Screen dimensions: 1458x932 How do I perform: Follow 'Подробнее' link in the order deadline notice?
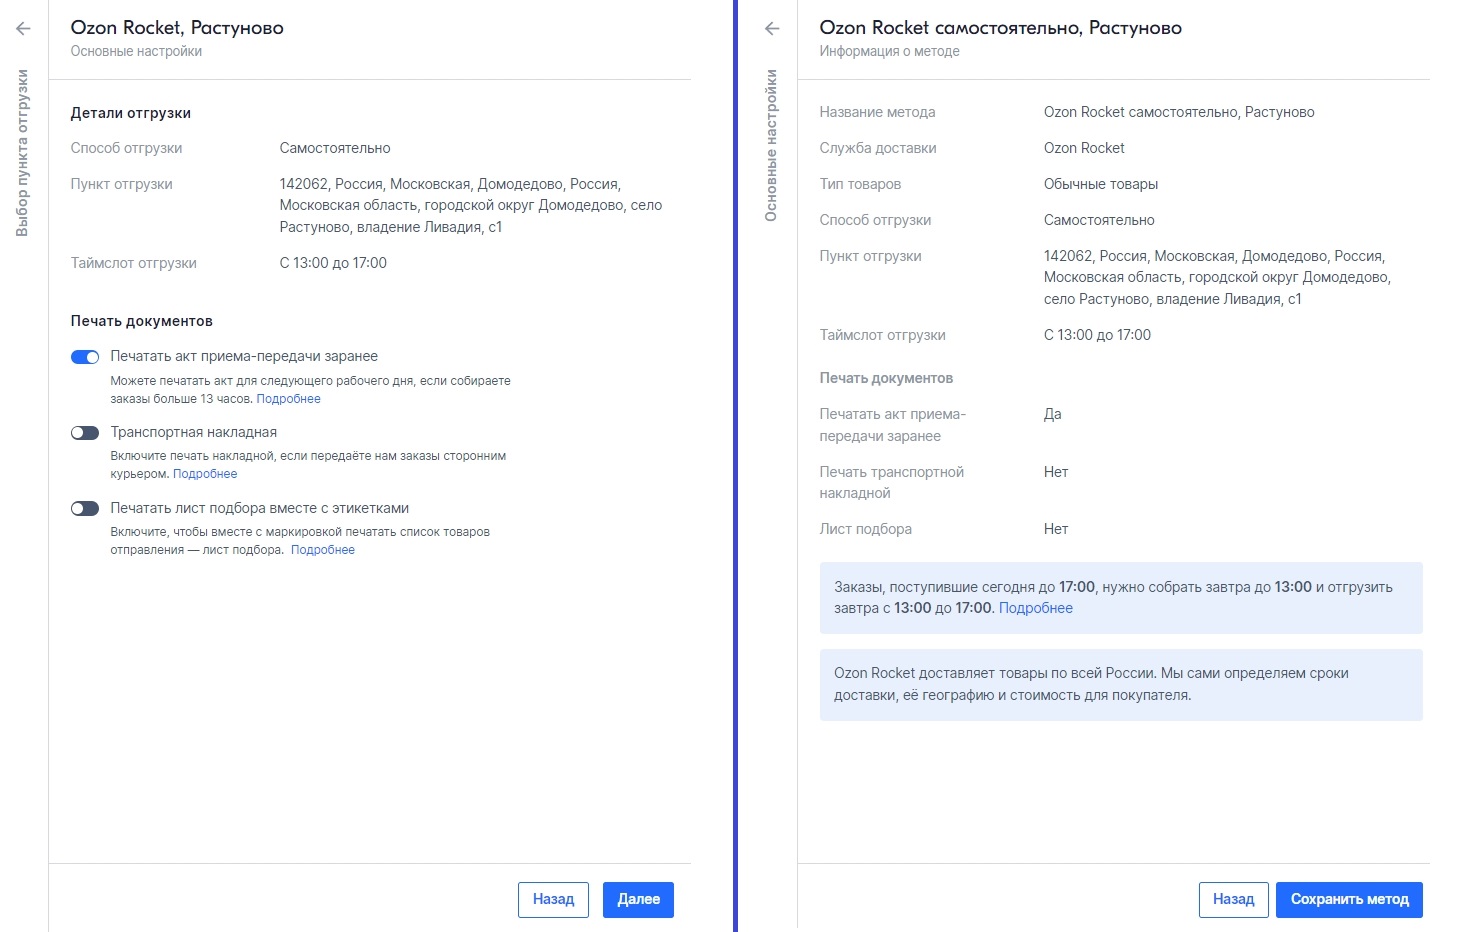coord(1035,608)
